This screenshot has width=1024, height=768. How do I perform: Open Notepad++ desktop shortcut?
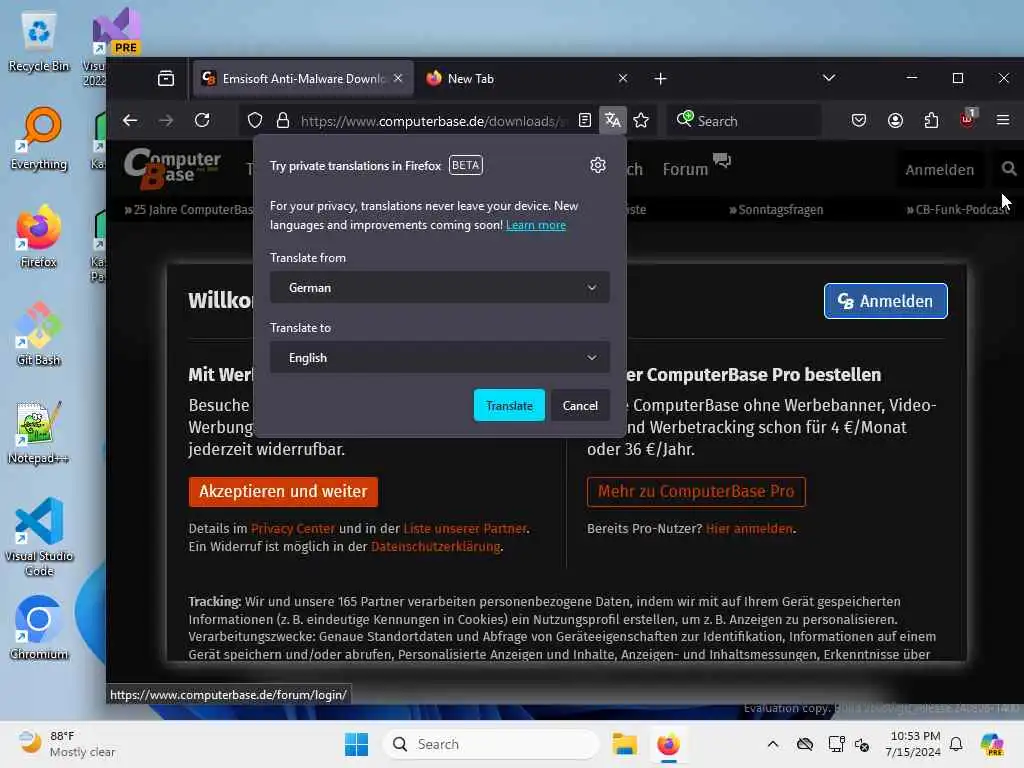click(39, 433)
